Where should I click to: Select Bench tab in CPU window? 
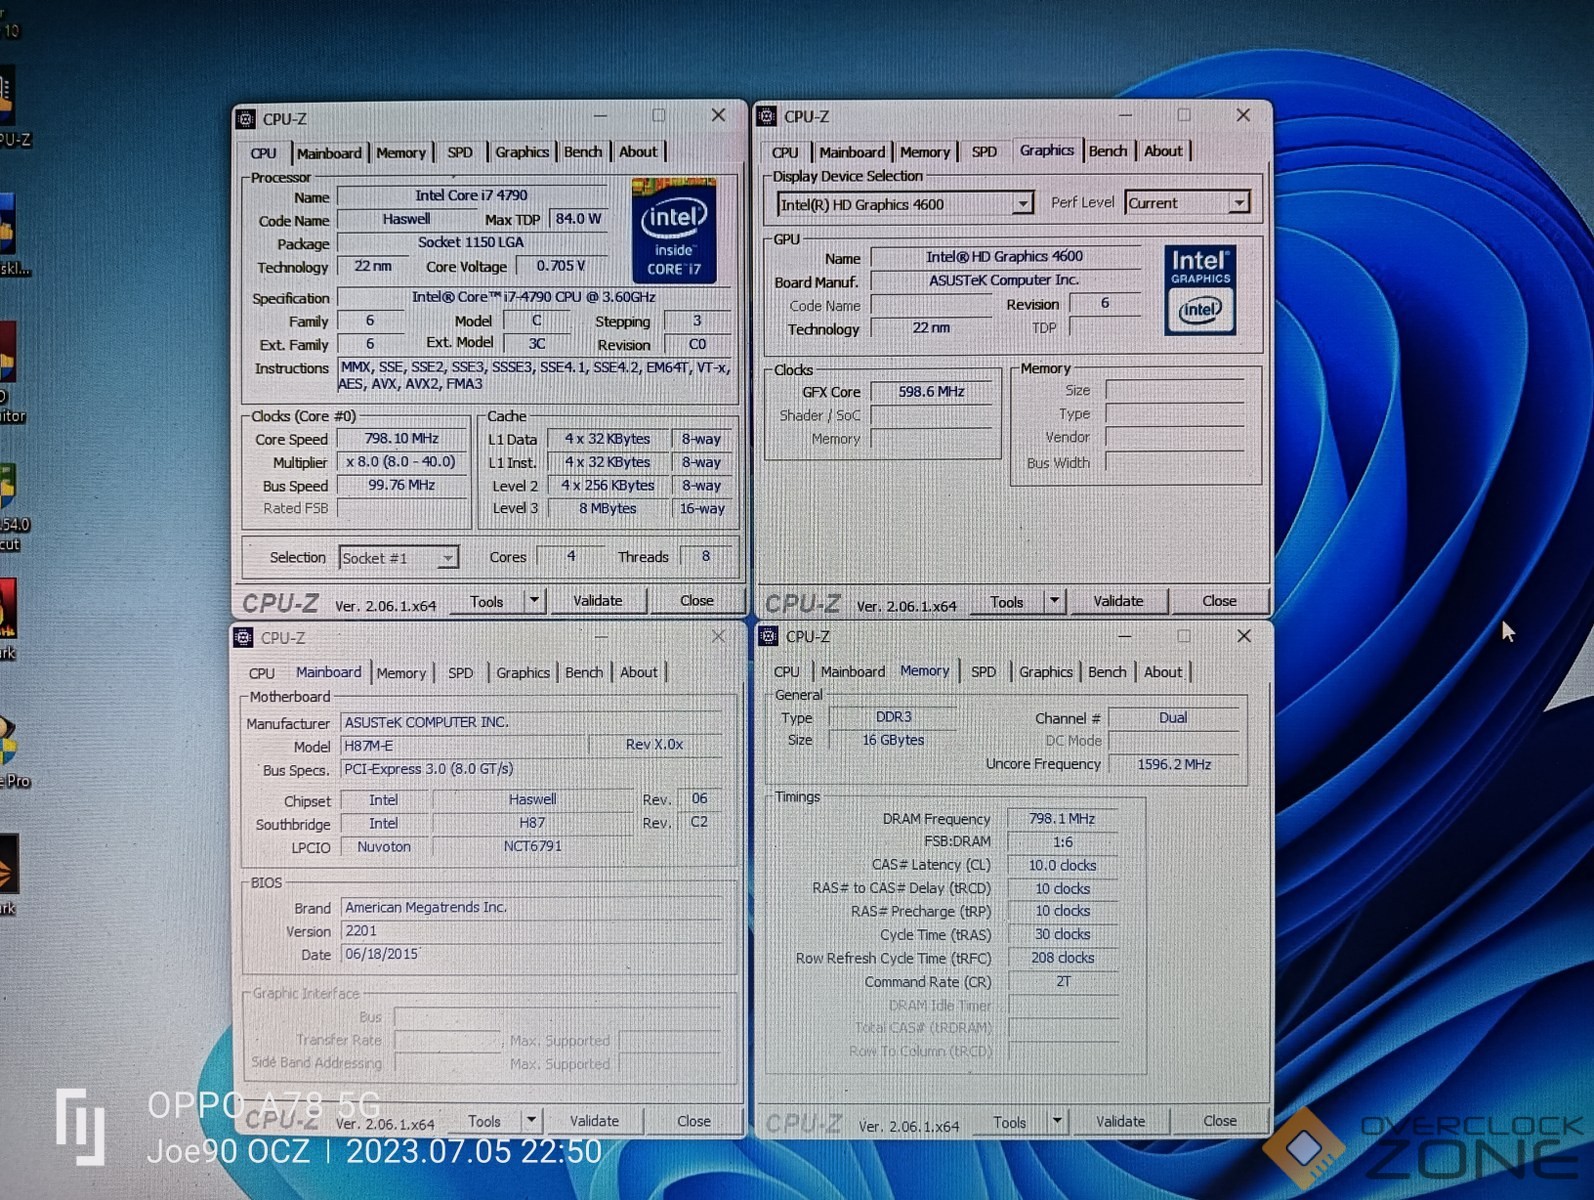(583, 152)
